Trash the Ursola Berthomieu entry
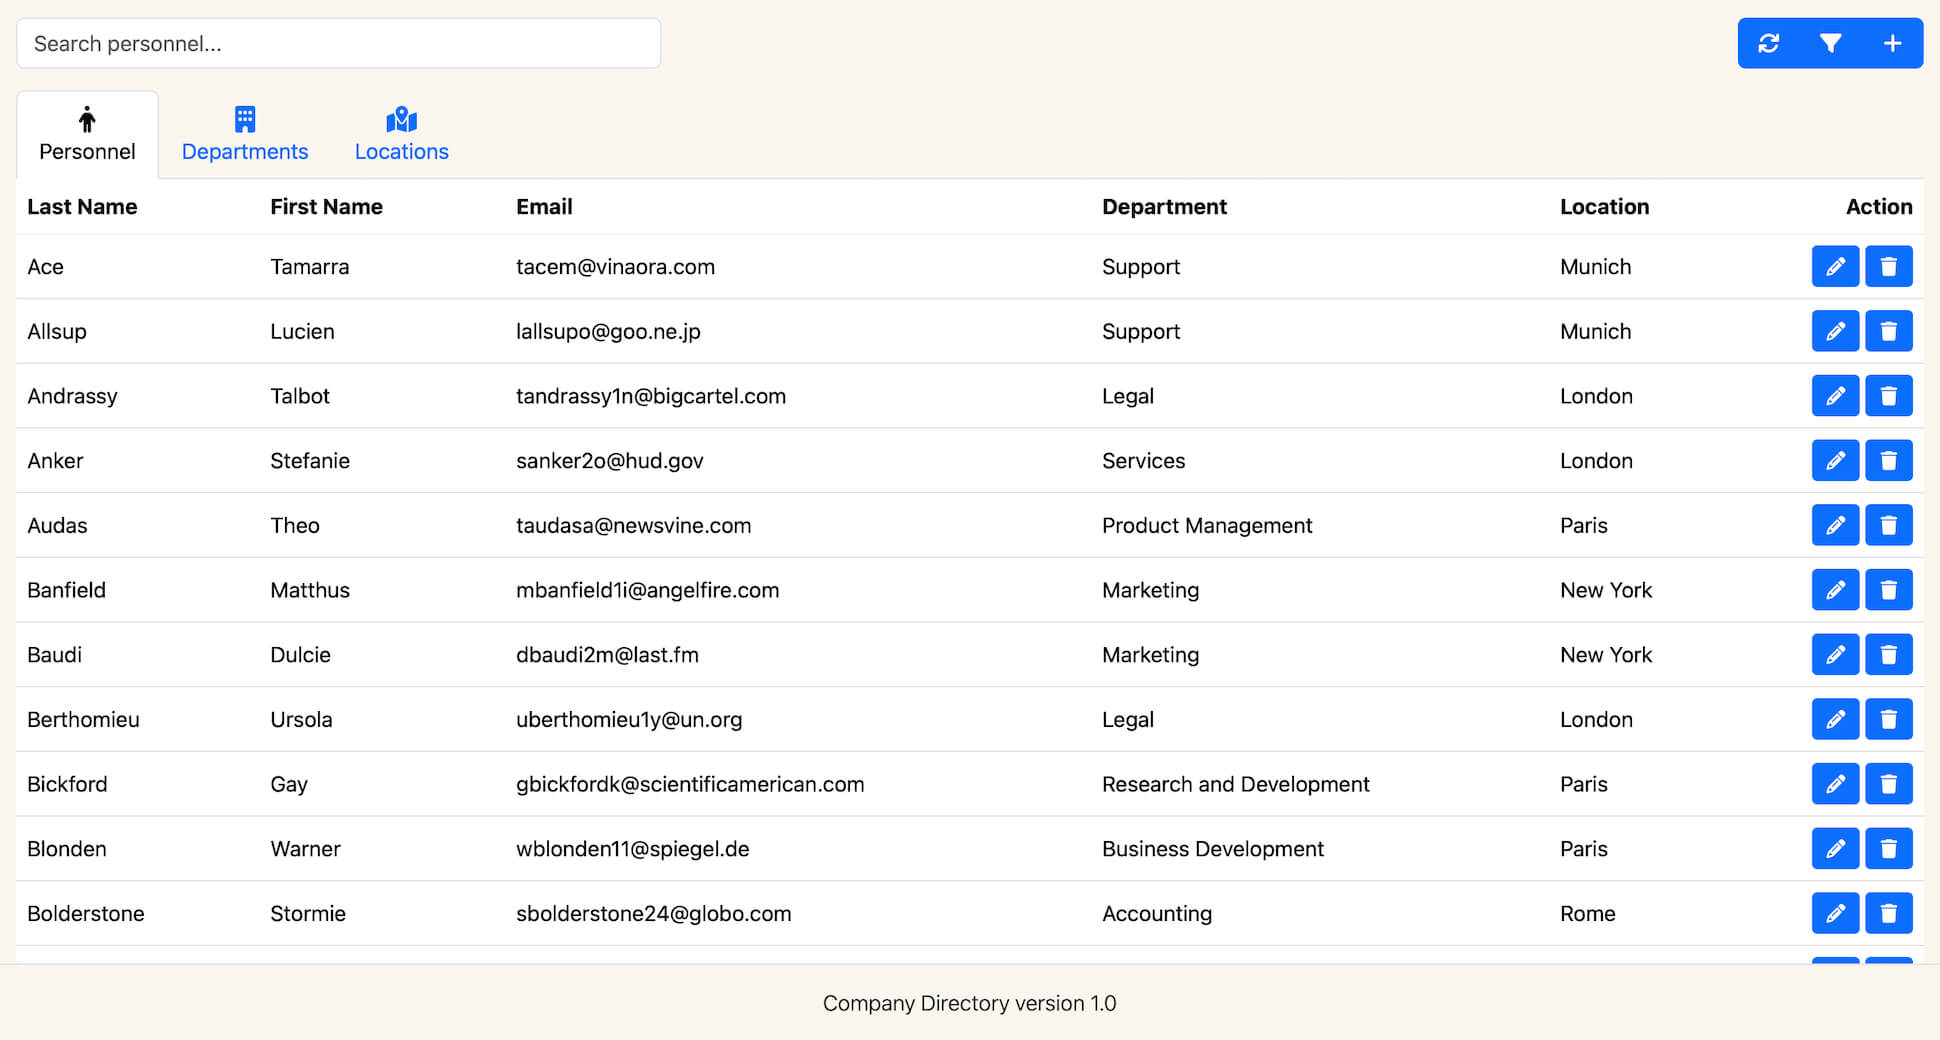The height and width of the screenshot is (1040, 1940). click(1888, 719)
